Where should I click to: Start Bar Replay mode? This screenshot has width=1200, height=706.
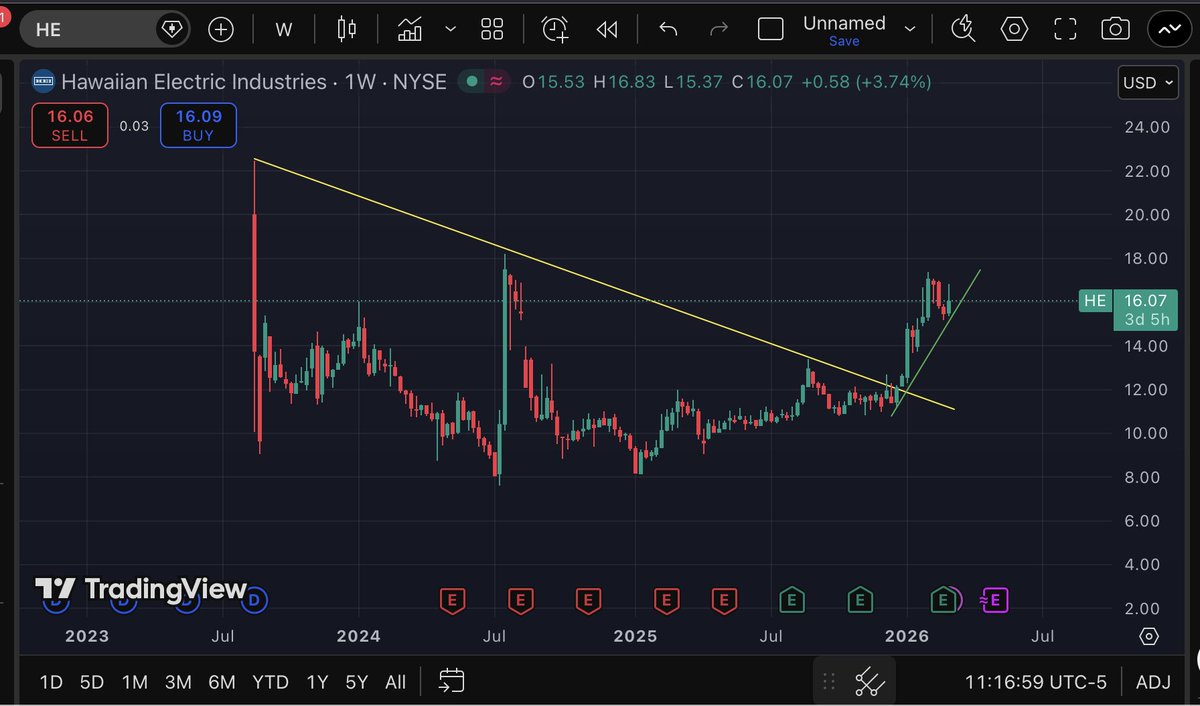[x=607, y=29]
